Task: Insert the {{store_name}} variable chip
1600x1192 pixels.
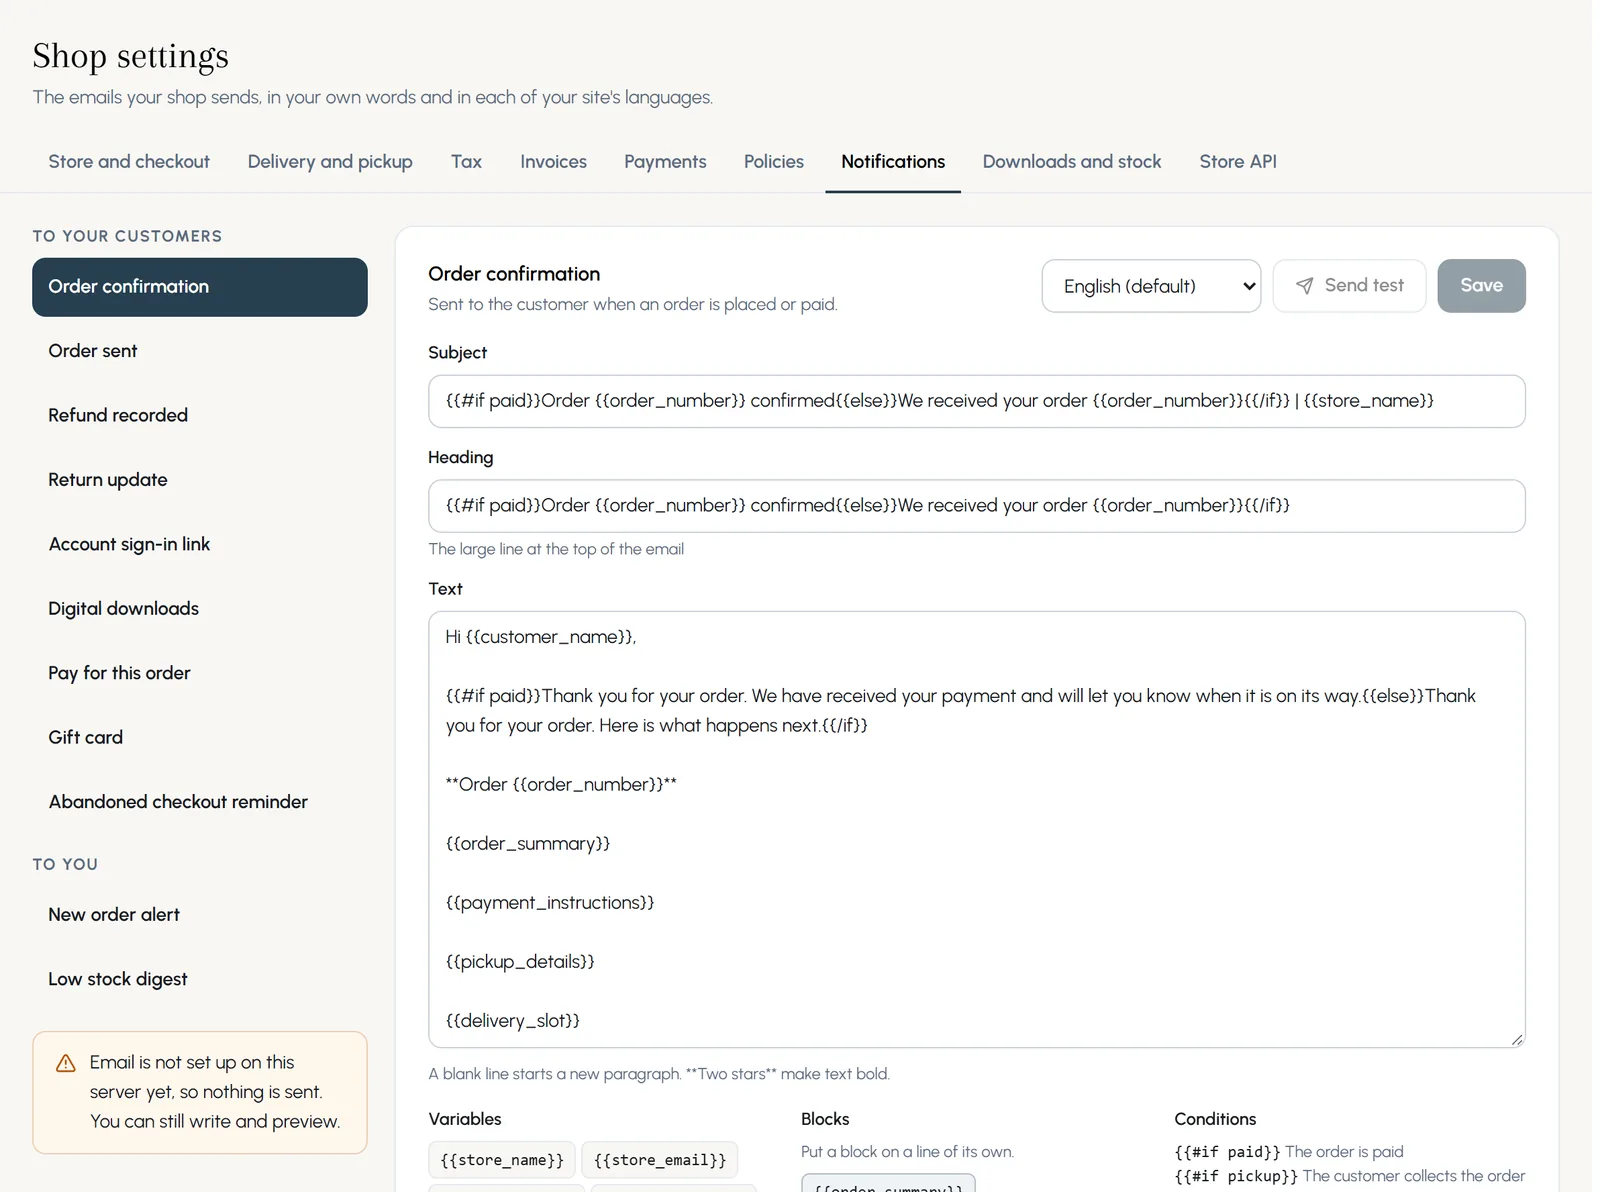Action: pos(502,1160)
